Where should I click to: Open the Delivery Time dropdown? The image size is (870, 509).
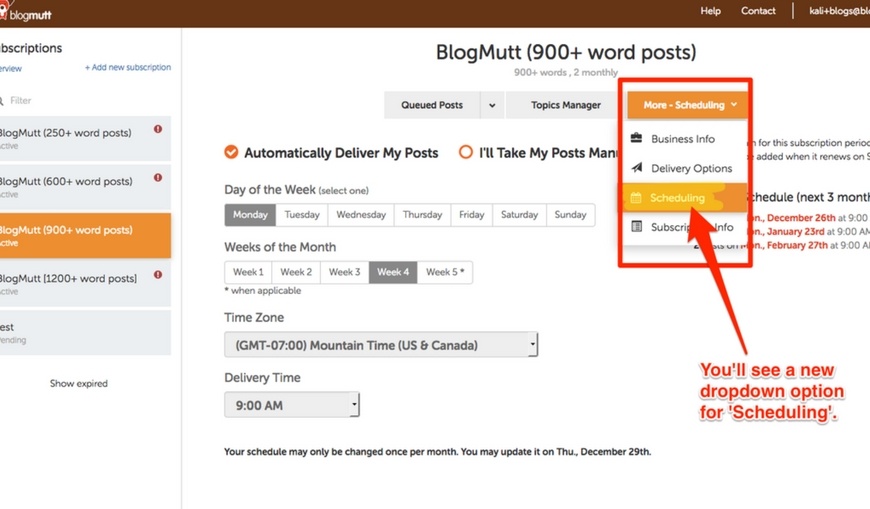(x=292, y=405)
